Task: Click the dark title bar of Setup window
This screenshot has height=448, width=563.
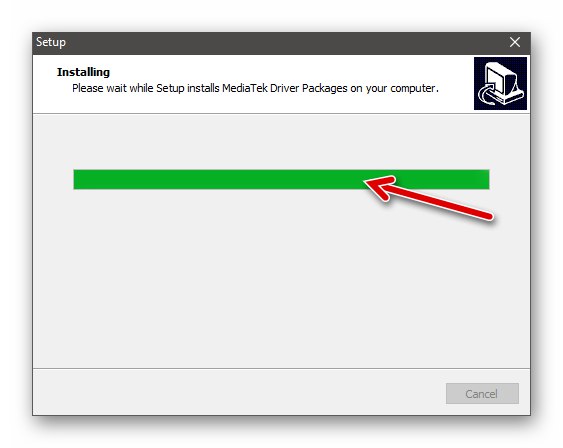Action: coord(281,43)
